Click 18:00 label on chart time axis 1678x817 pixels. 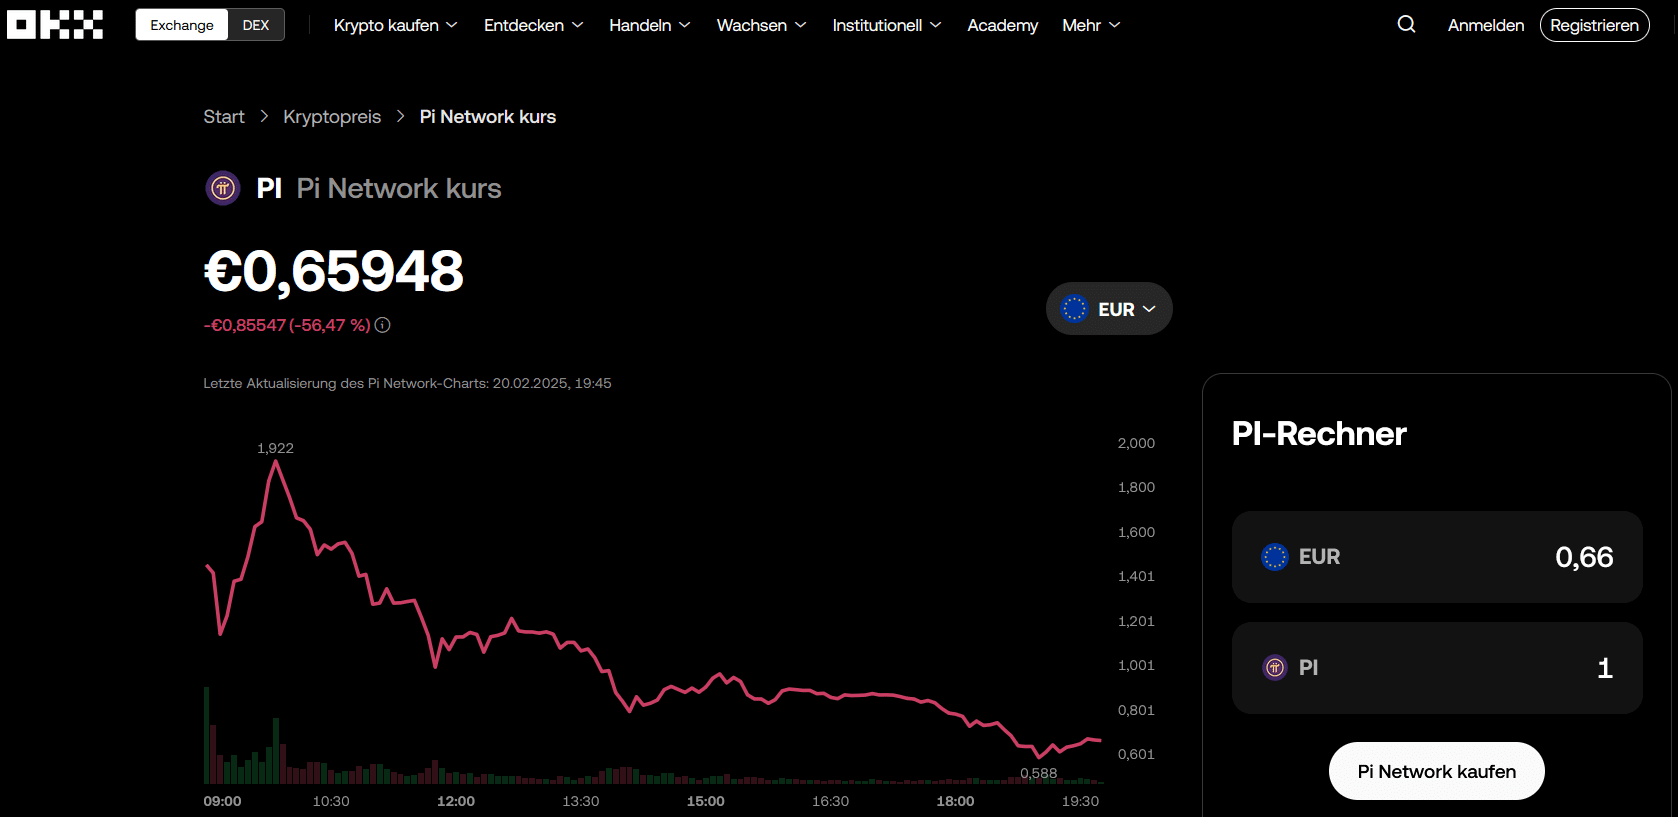tap(955, 801)
